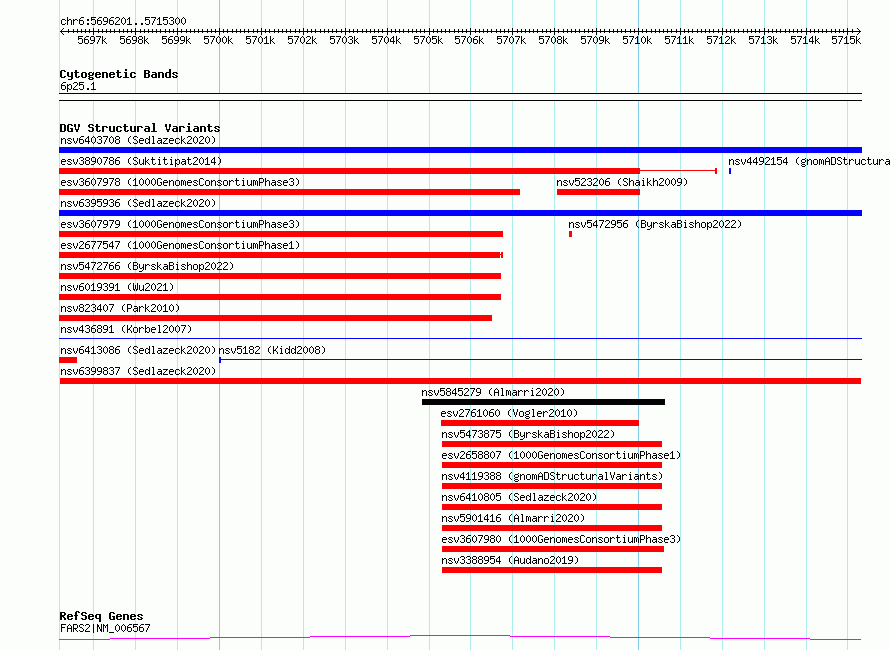Screen dimensions: 890x650
Task: Click the small nsv5472956 ByrskaBishop2022 marker
Action: 570,234
